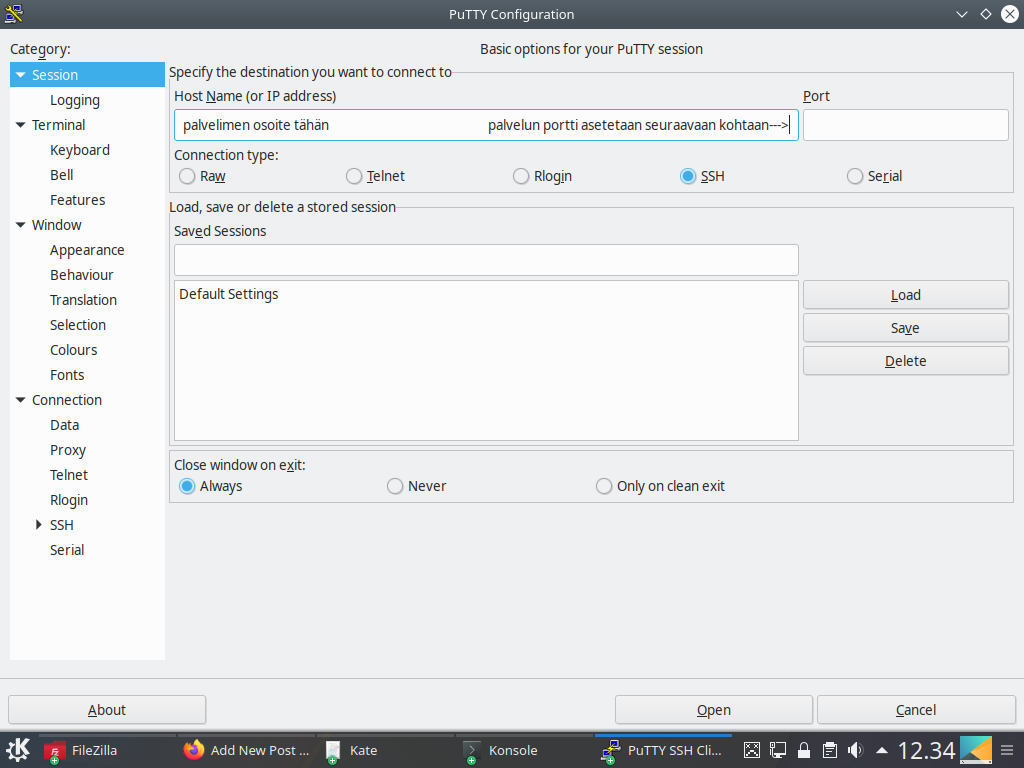This screenshot has height=768, width=1024.
Task: Click the 12.34 clock
Action: click(x=926, y=750)
